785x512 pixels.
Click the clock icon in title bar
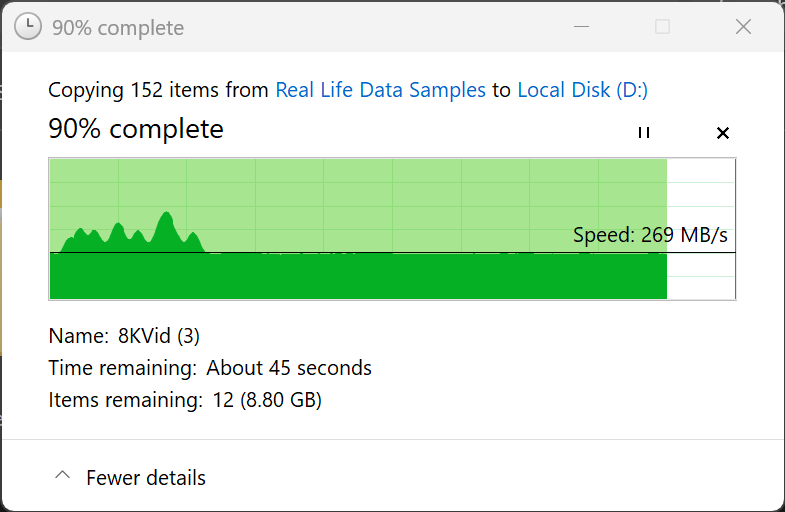pyautogui.click(x=29, y=27)
